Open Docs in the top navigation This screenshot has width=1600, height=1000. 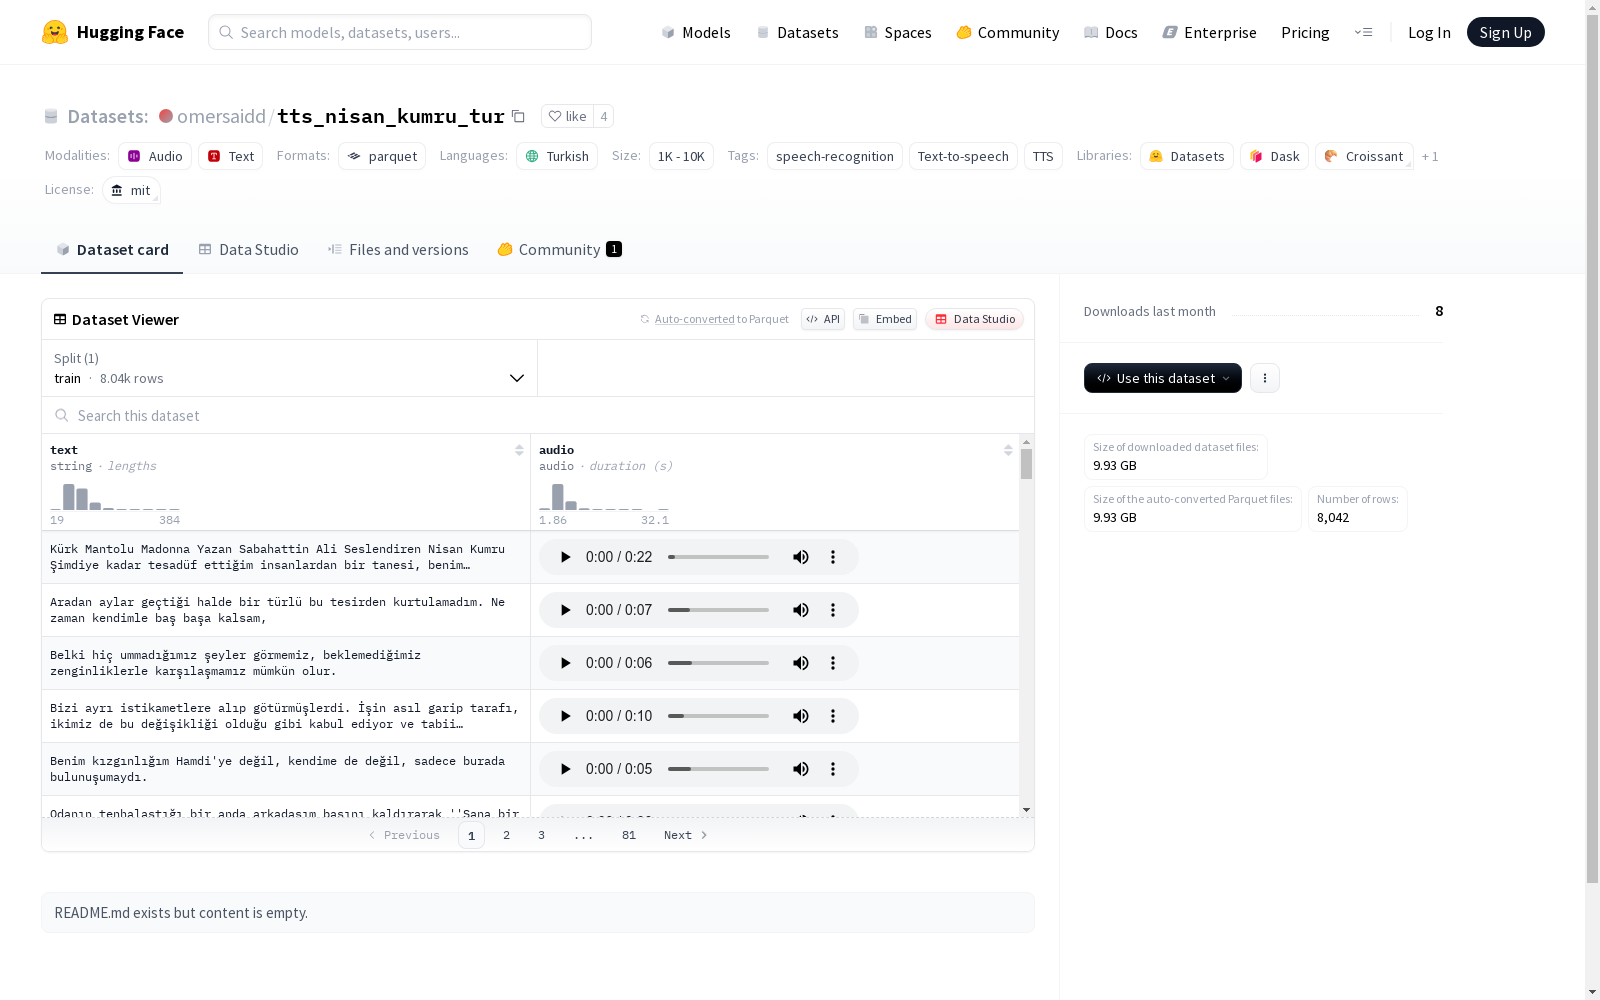[x=1111, y=32]
